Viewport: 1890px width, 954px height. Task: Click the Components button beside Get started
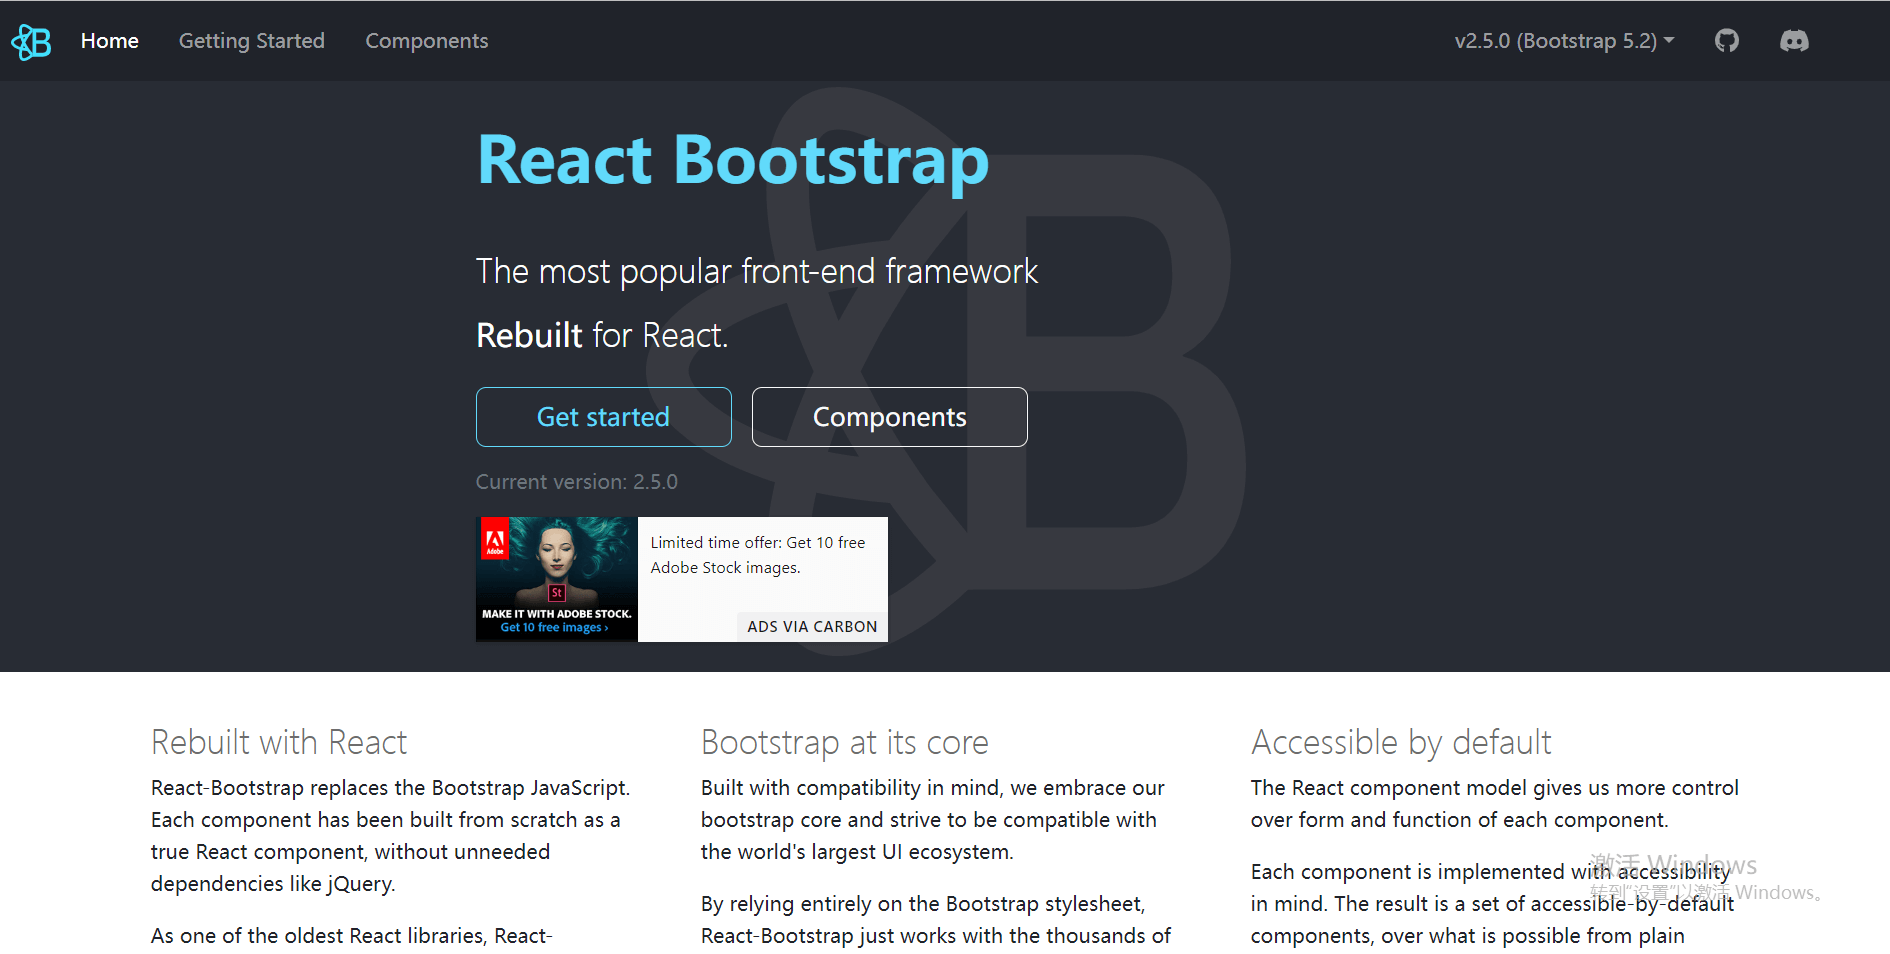coord(889,417)
